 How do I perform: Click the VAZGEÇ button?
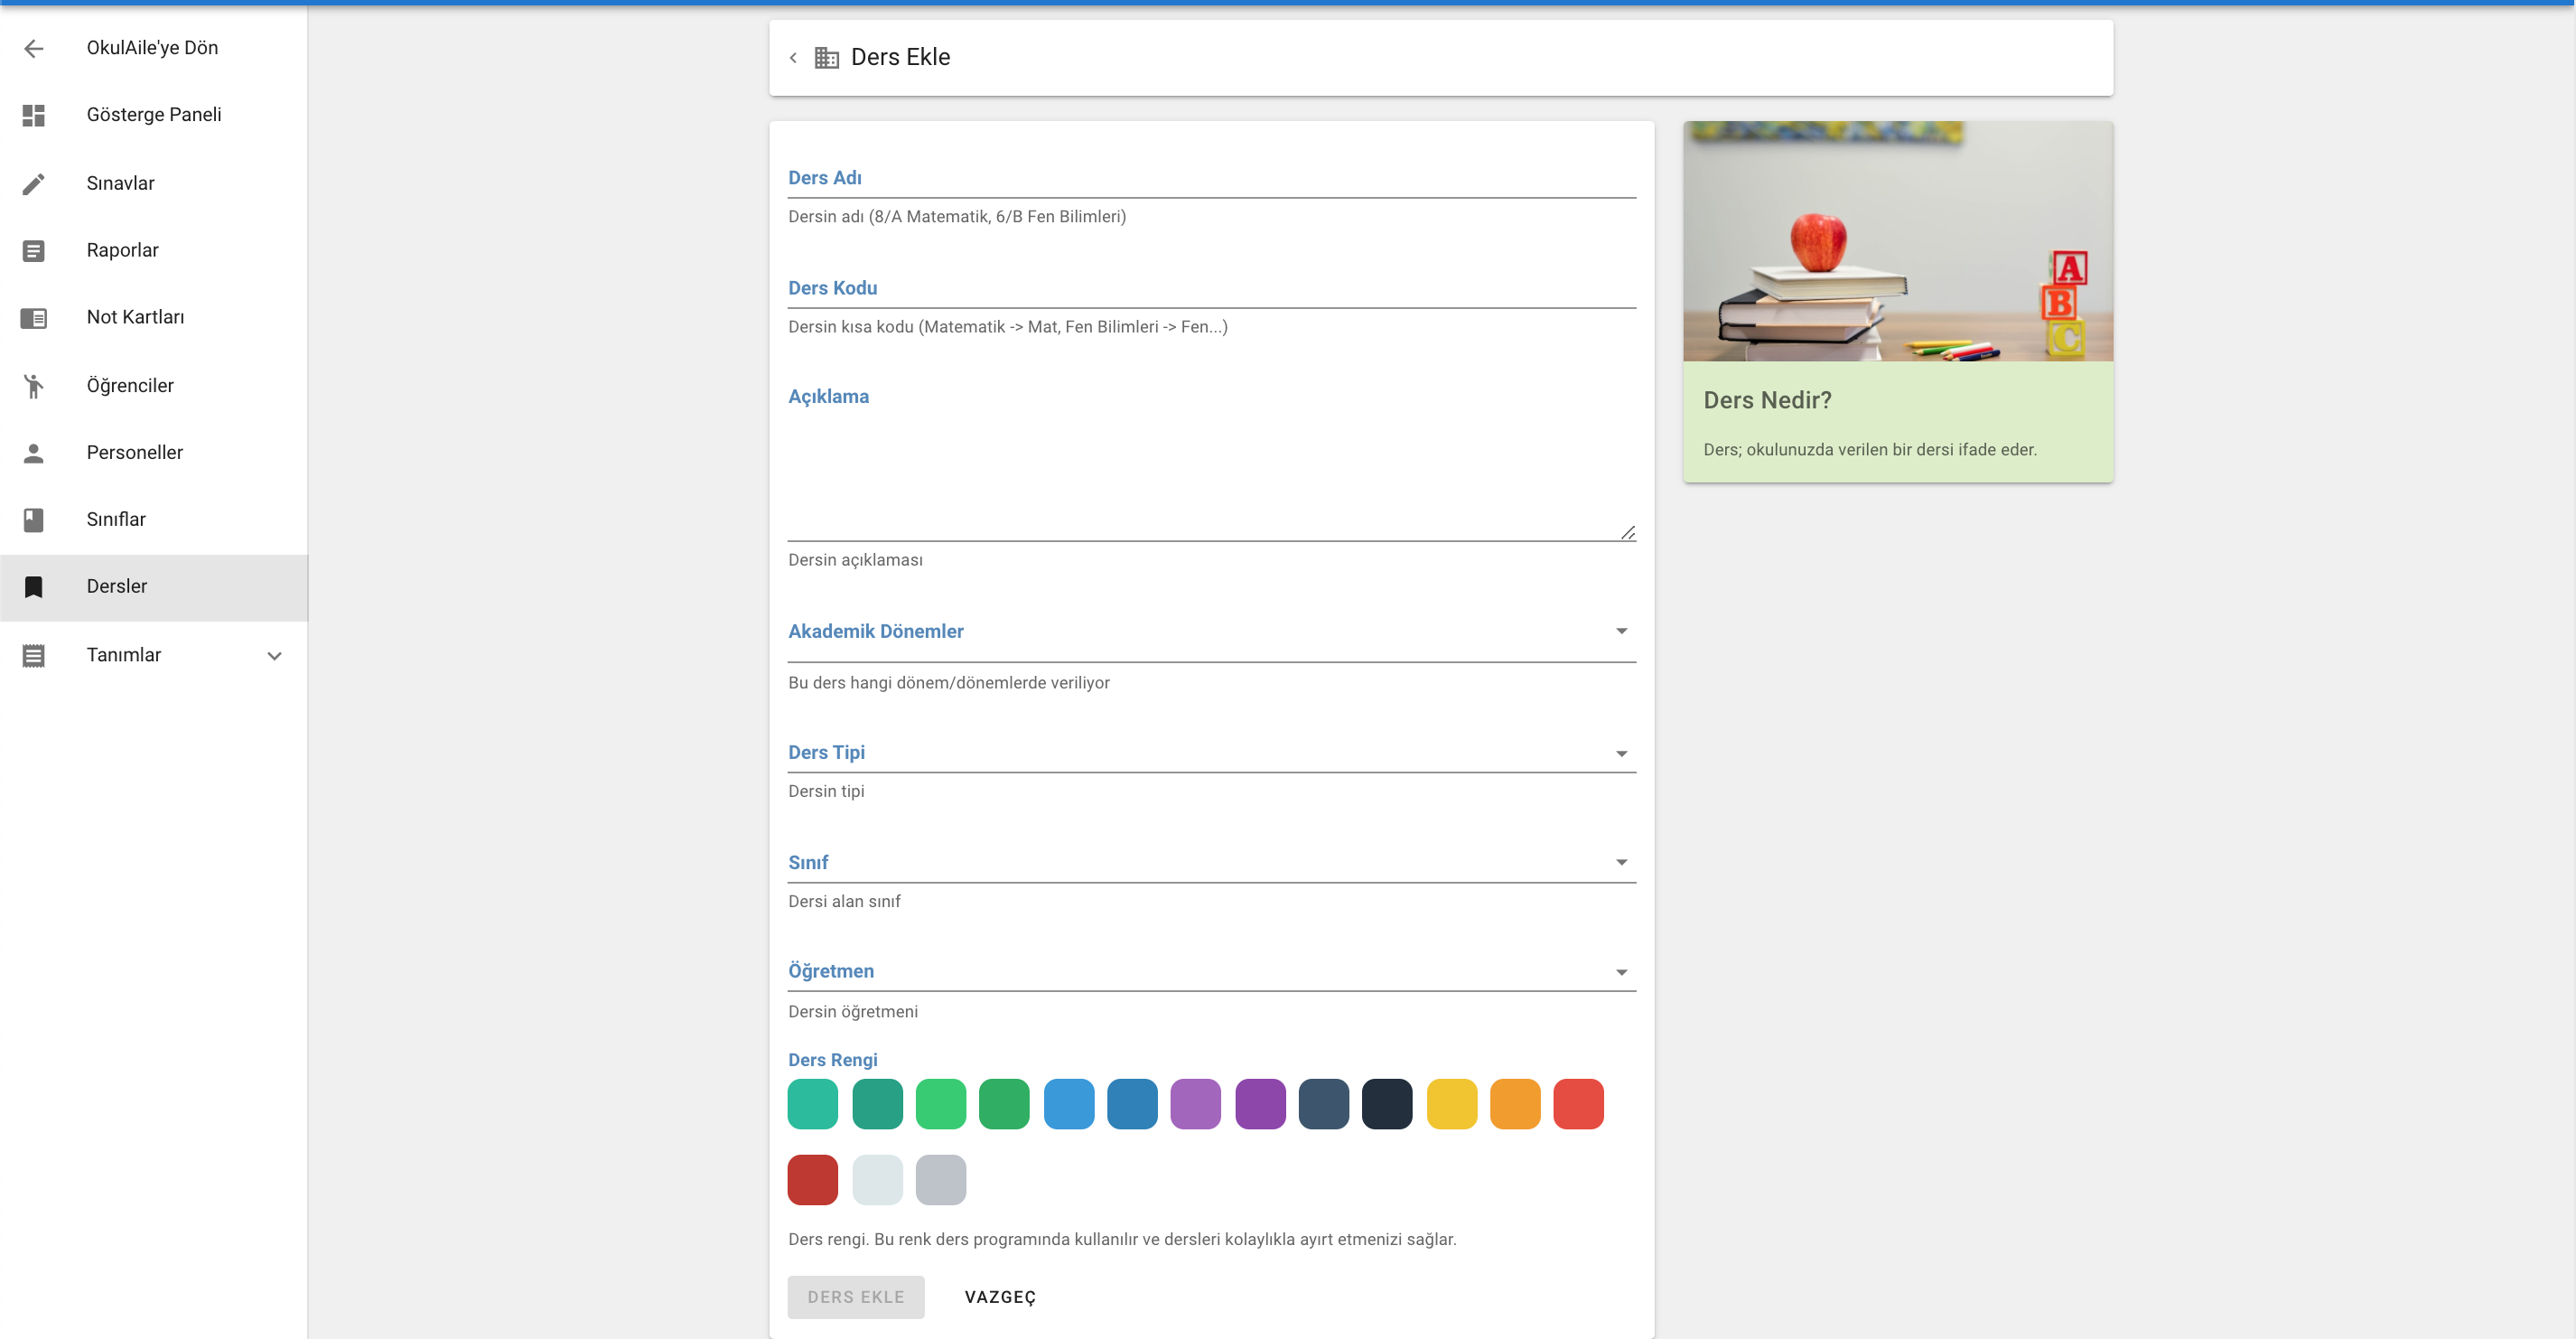pos(1000,1297)
